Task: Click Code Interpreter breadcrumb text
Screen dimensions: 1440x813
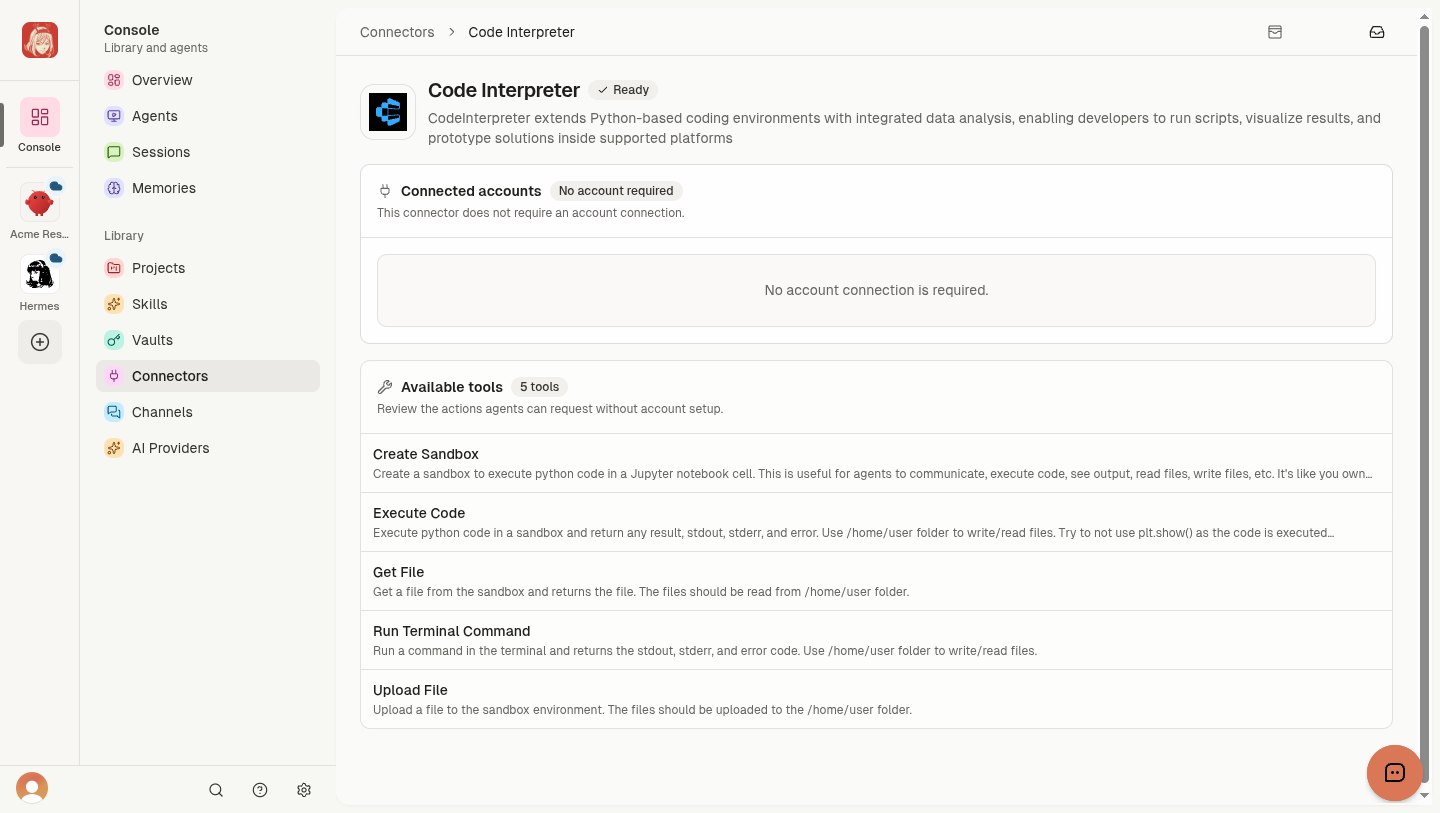Action: coord(521,32)
